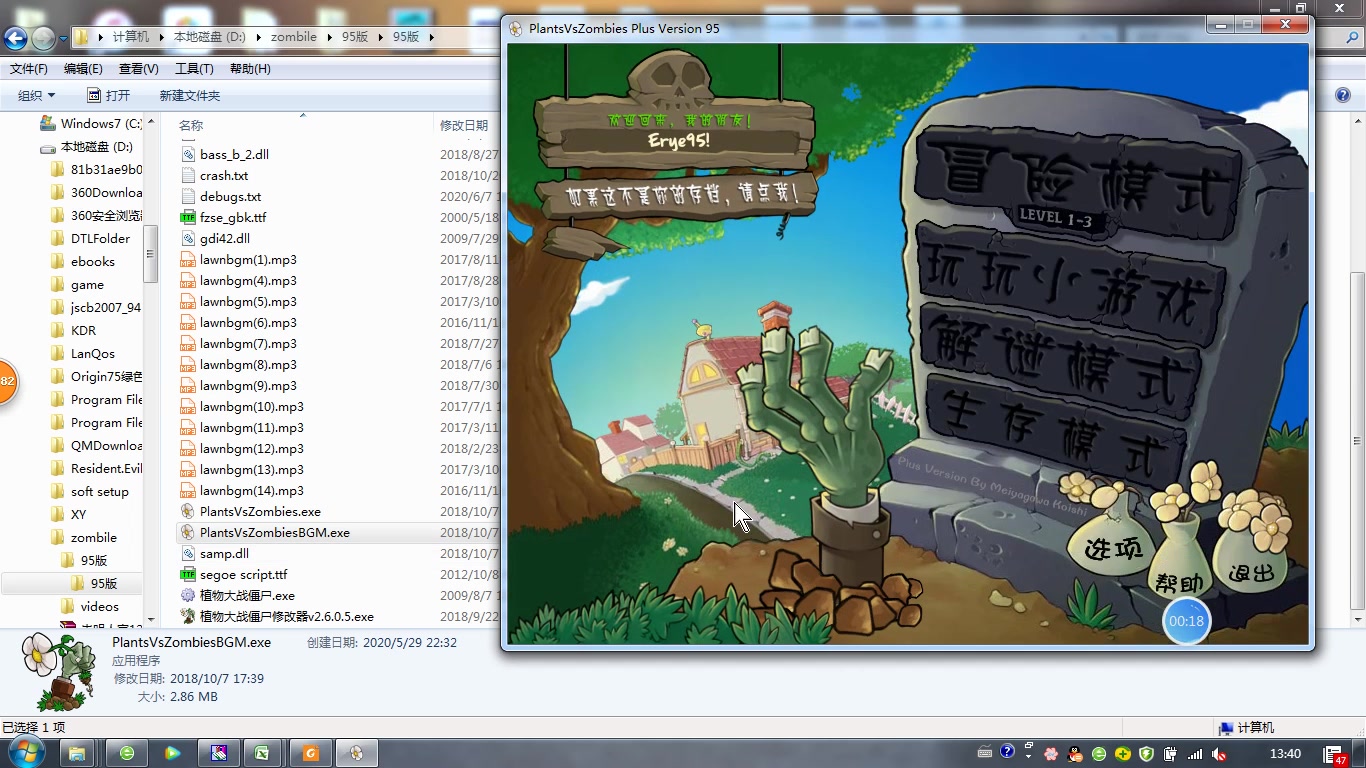The width and height of the screenshot is (1366, 768).
Task: Open the 工具(T) menu
Action: 194,69
